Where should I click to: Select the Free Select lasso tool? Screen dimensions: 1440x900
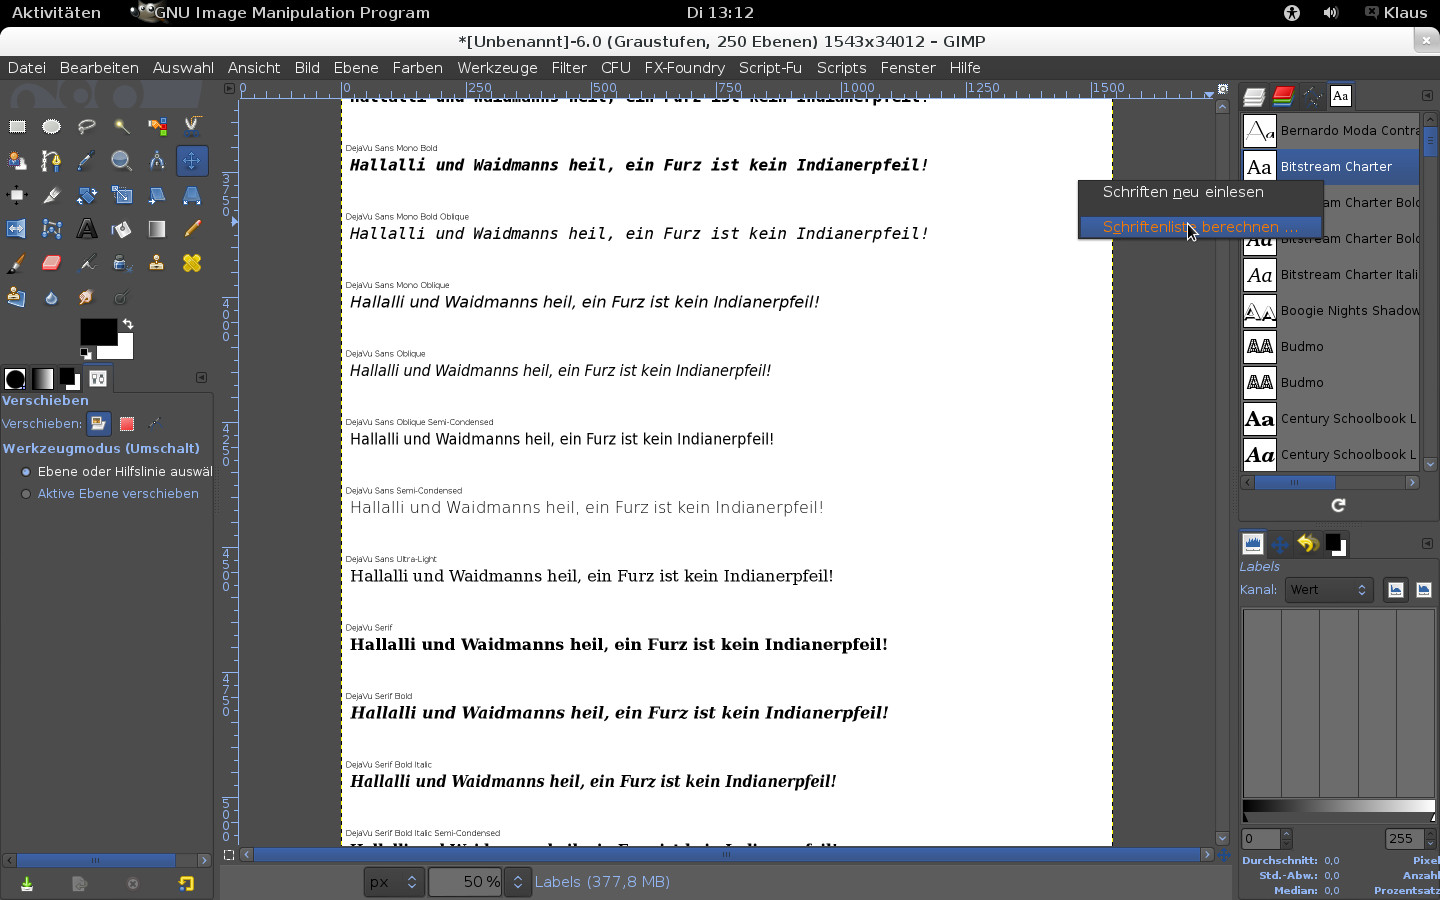coord(87,126)
